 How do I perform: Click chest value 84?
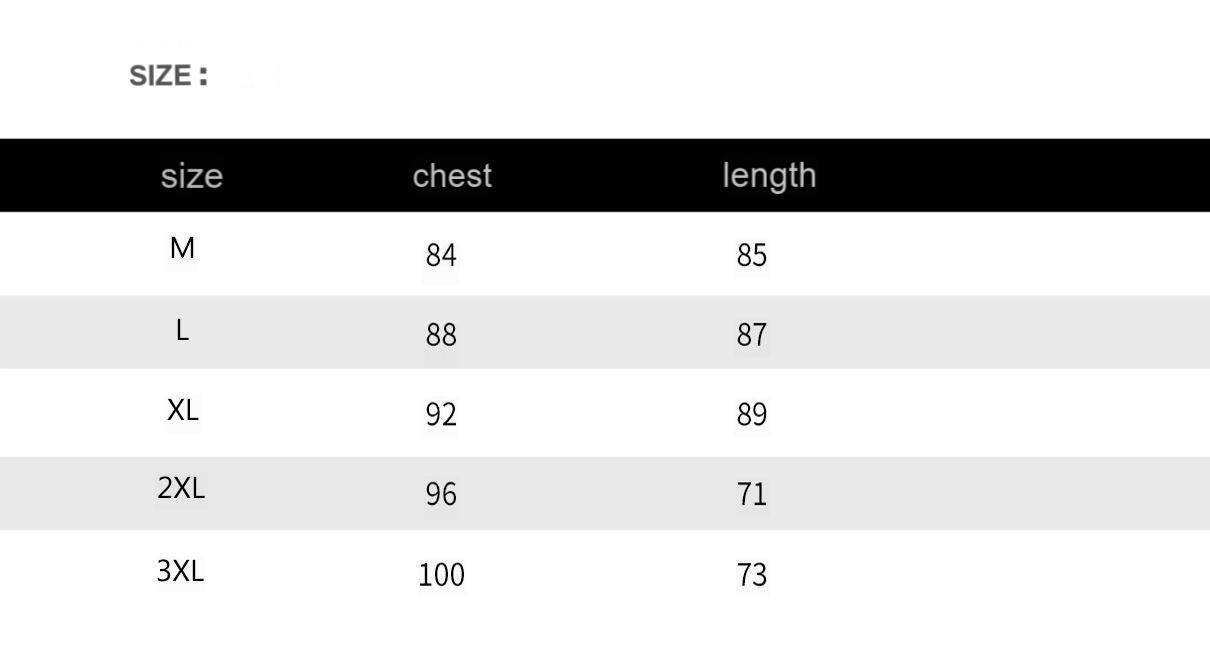[x=441, y=256]
